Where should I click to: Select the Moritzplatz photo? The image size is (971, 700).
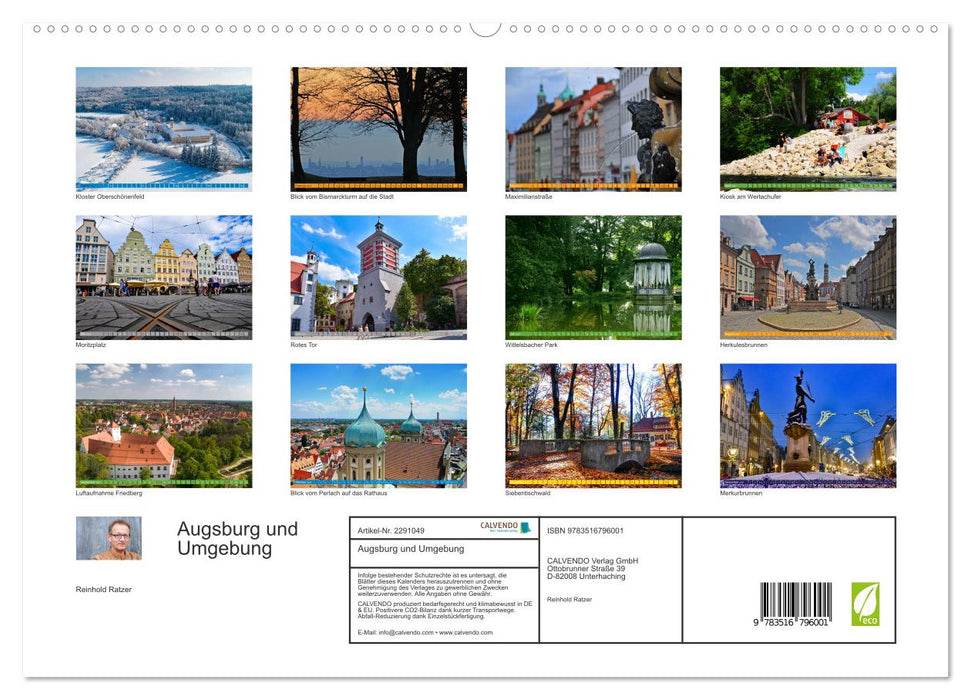[163, 277]
